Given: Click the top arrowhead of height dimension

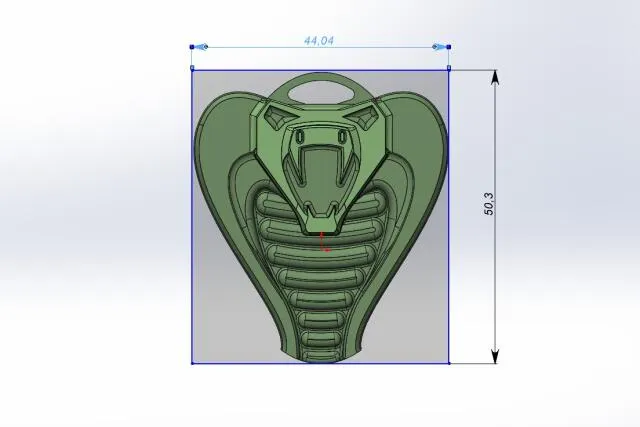Looking at the screenshot, I should (x=495, y=77).
